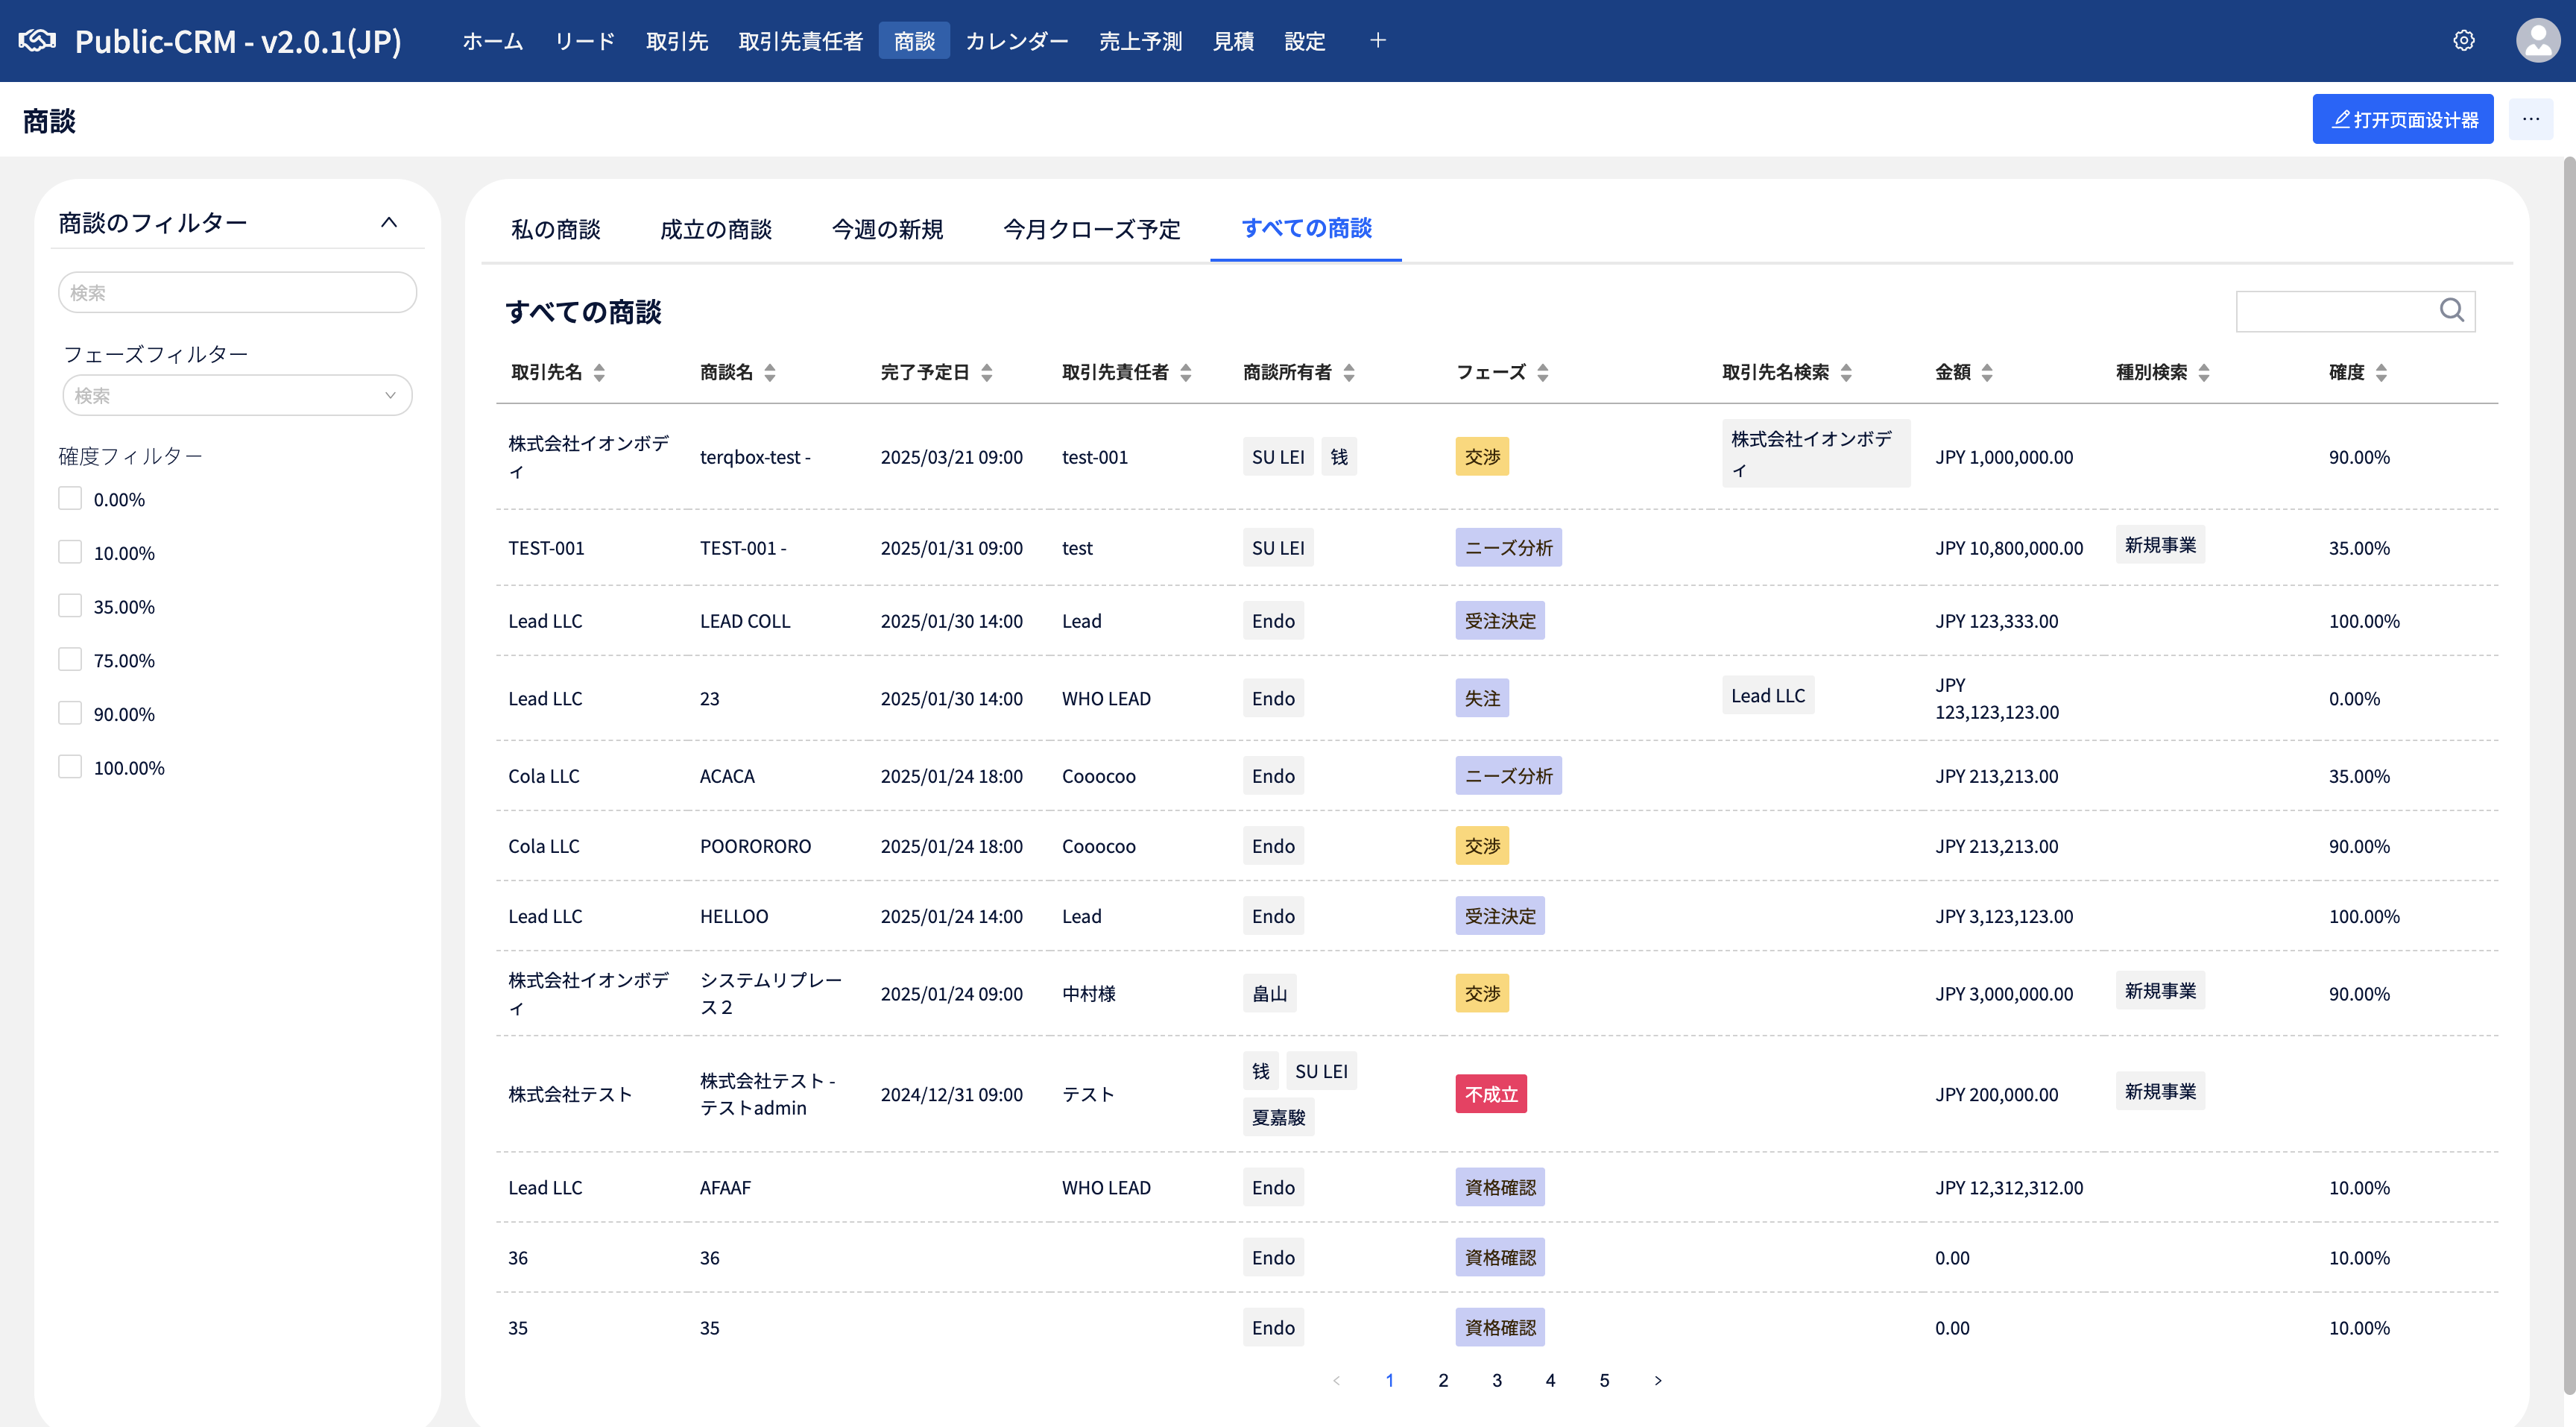
Task: Open the フェーズフィルター dropdown
Action: 237,395
